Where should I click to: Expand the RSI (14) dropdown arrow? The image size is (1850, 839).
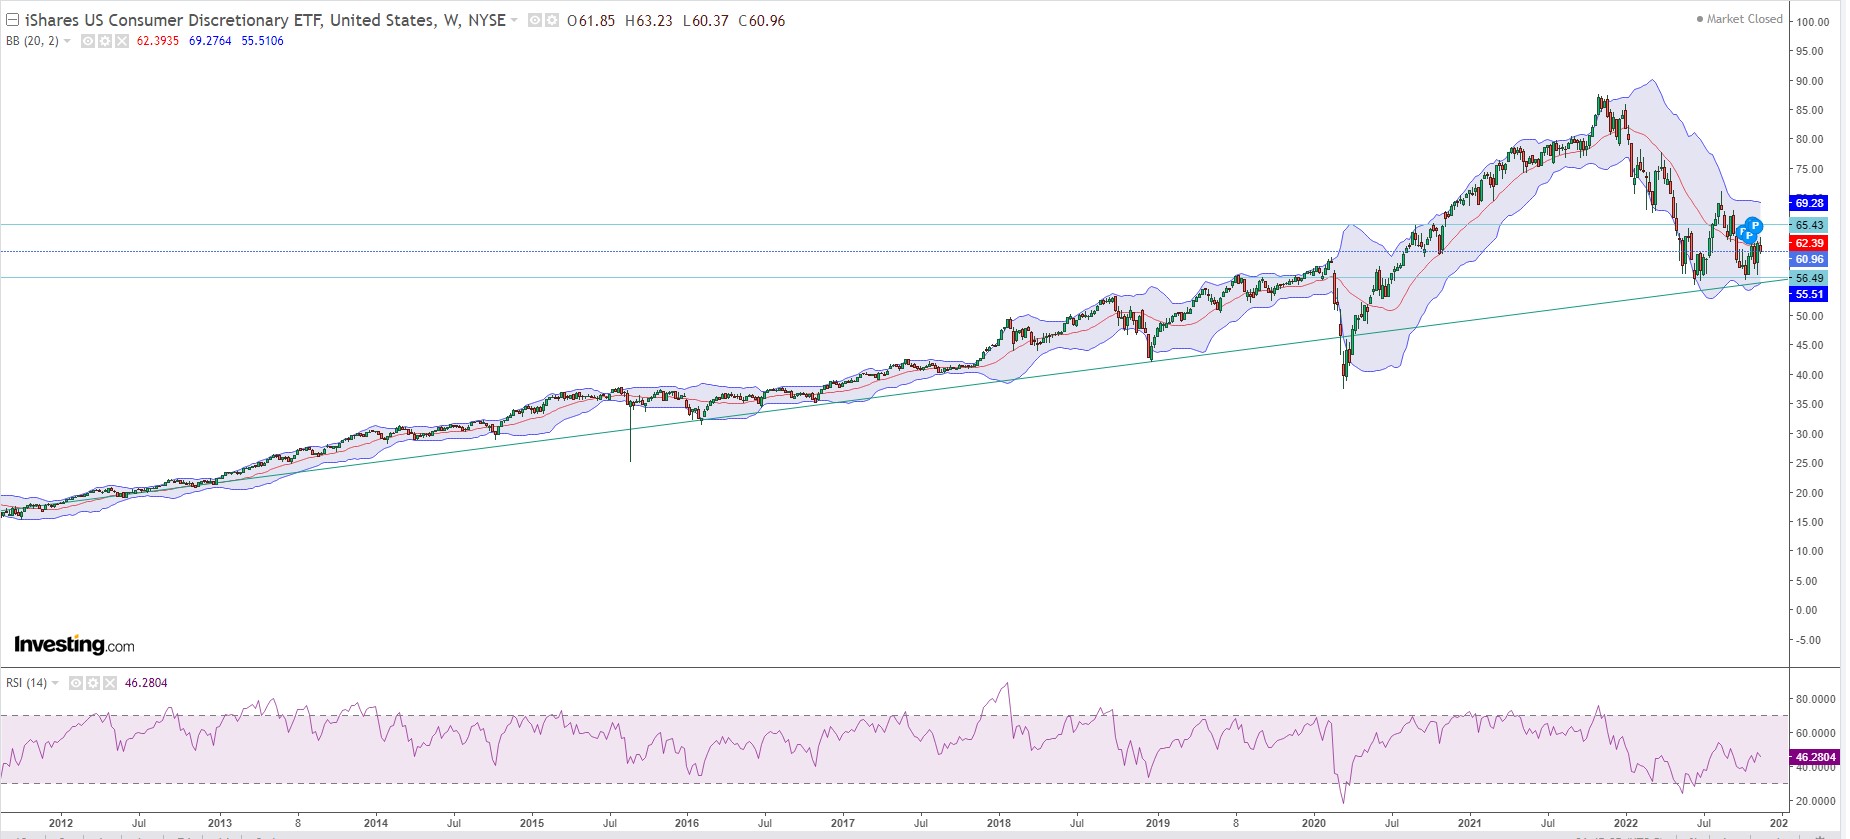click(x=55, y=683)
